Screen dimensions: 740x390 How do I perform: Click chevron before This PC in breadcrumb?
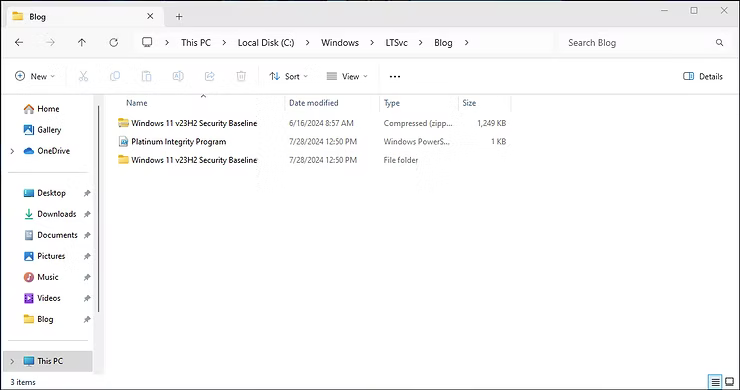(167, 42)
